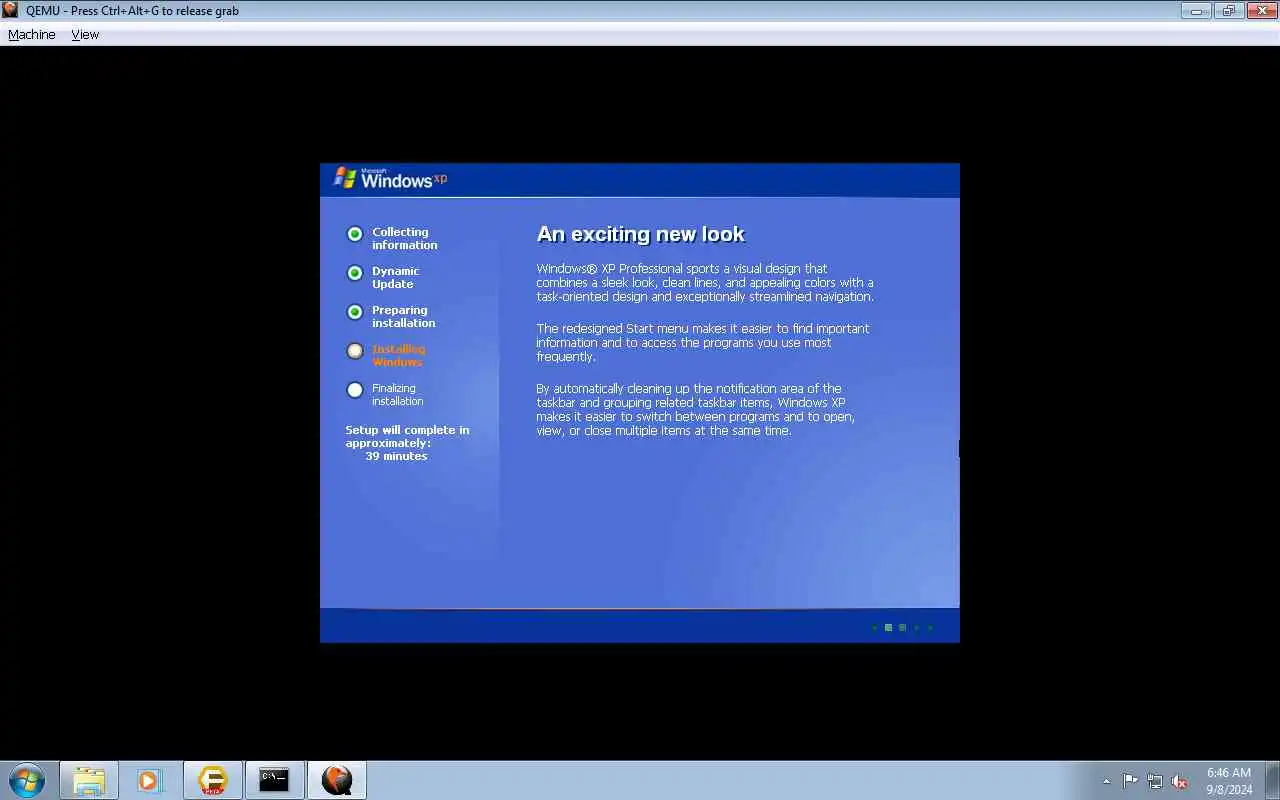Image resolution: width=1280 pixels, height=800 pixels.
Task: Minimize the QEMU window
Action: (1196, 11)
